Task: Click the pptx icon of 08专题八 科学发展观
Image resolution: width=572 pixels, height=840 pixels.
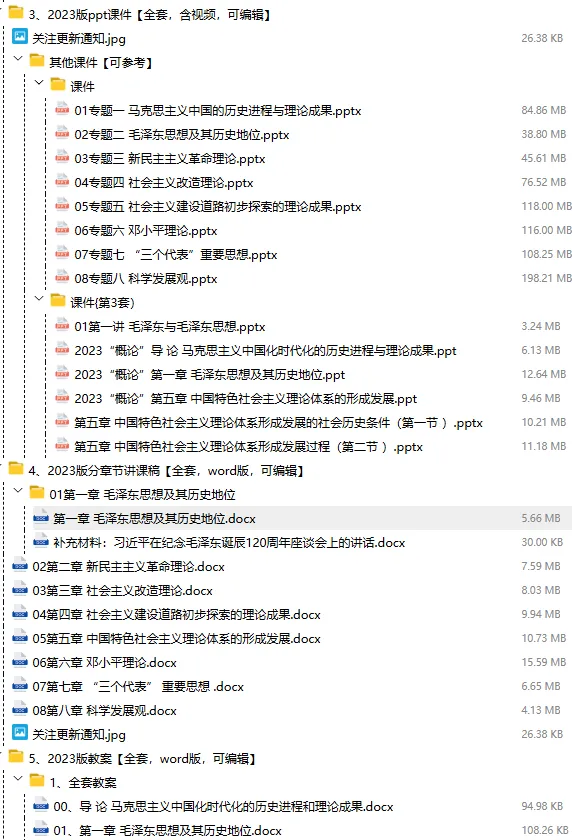Action: [x=62, y=278]
